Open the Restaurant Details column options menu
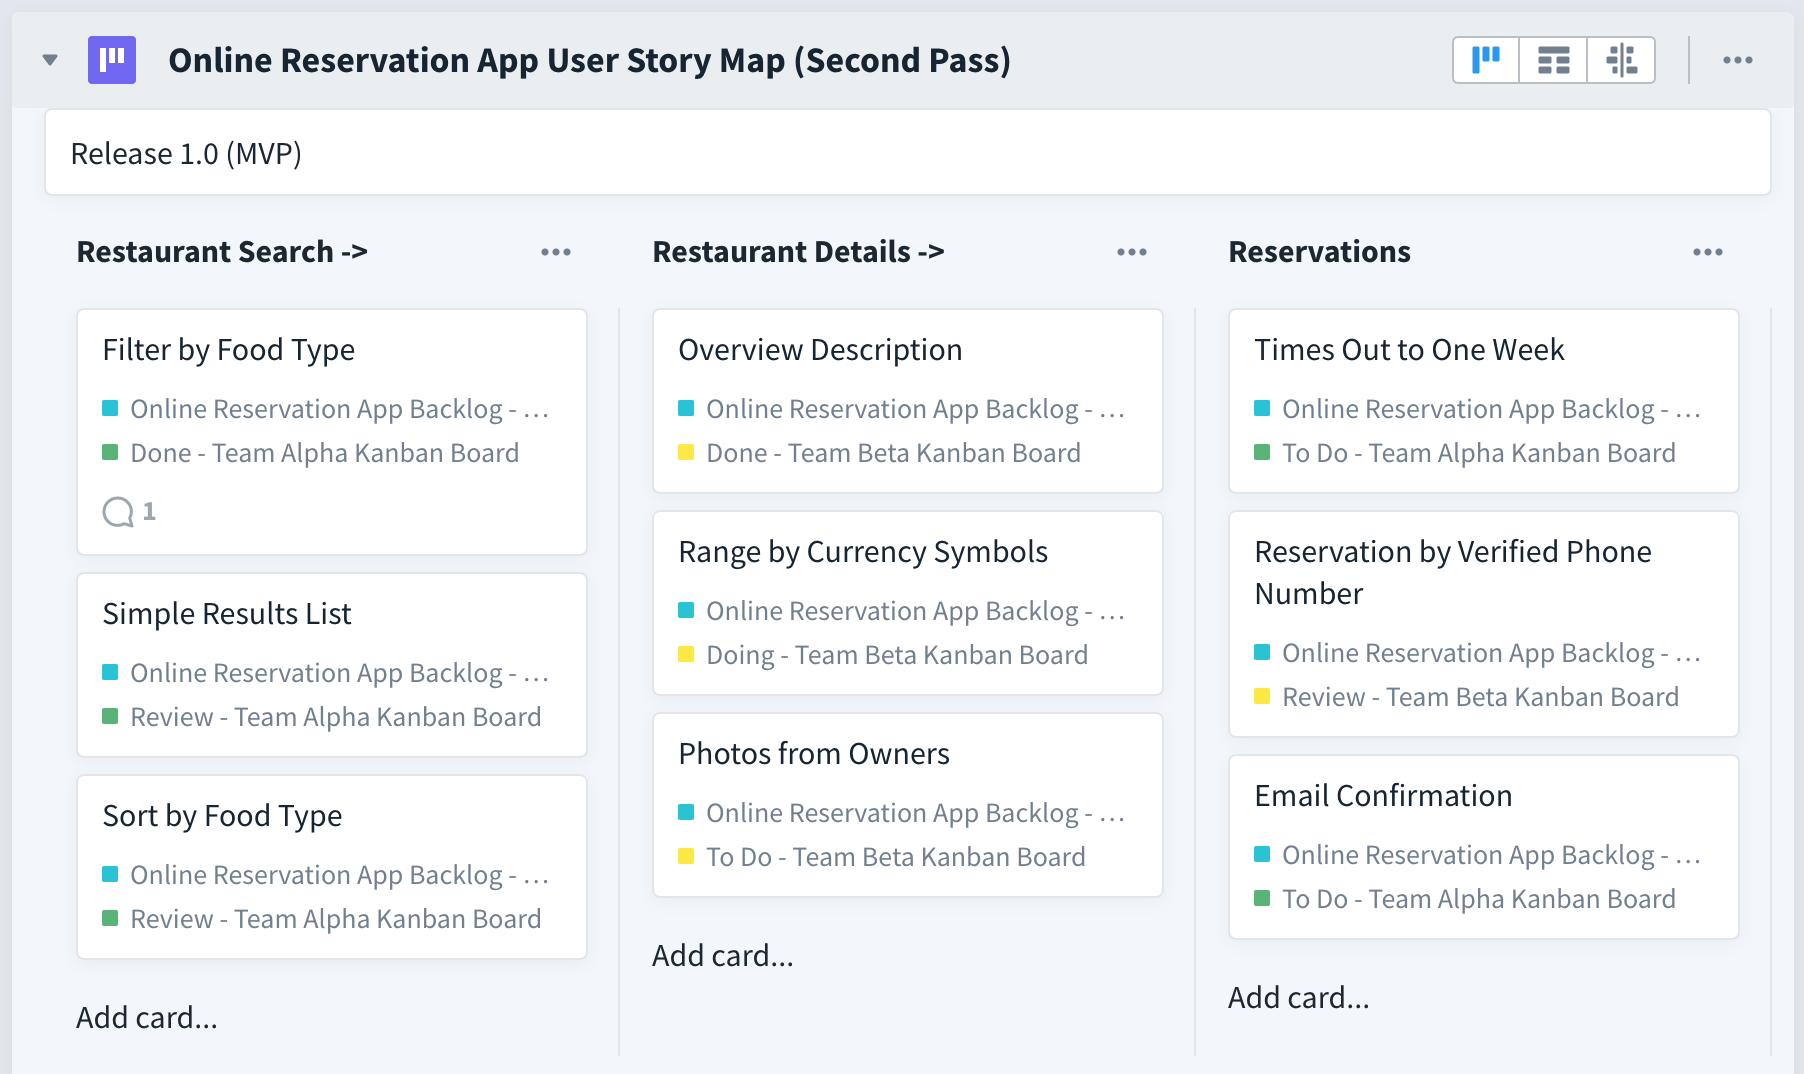Viewport: 1804px width, 1074px height. 1130,253
